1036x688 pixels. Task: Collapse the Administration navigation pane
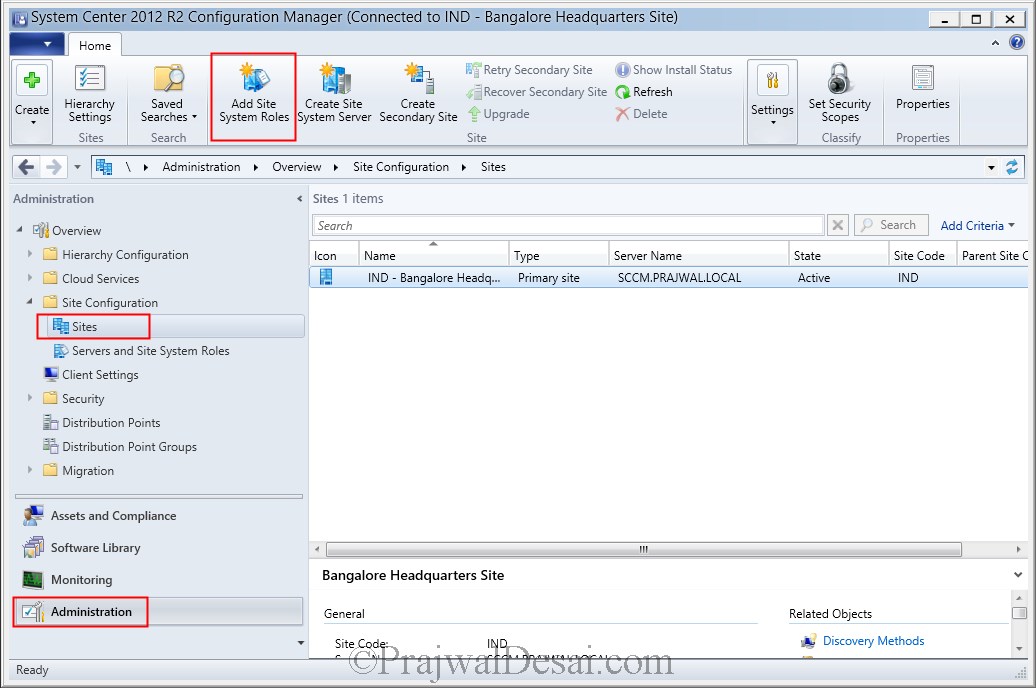tap(299, 198)
